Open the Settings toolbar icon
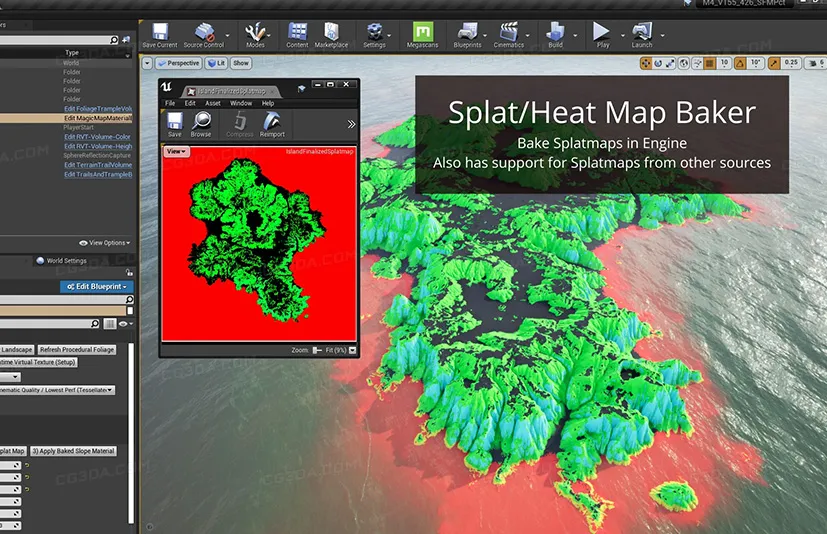The width and height of the screenshot is (827, 534). 374,35
